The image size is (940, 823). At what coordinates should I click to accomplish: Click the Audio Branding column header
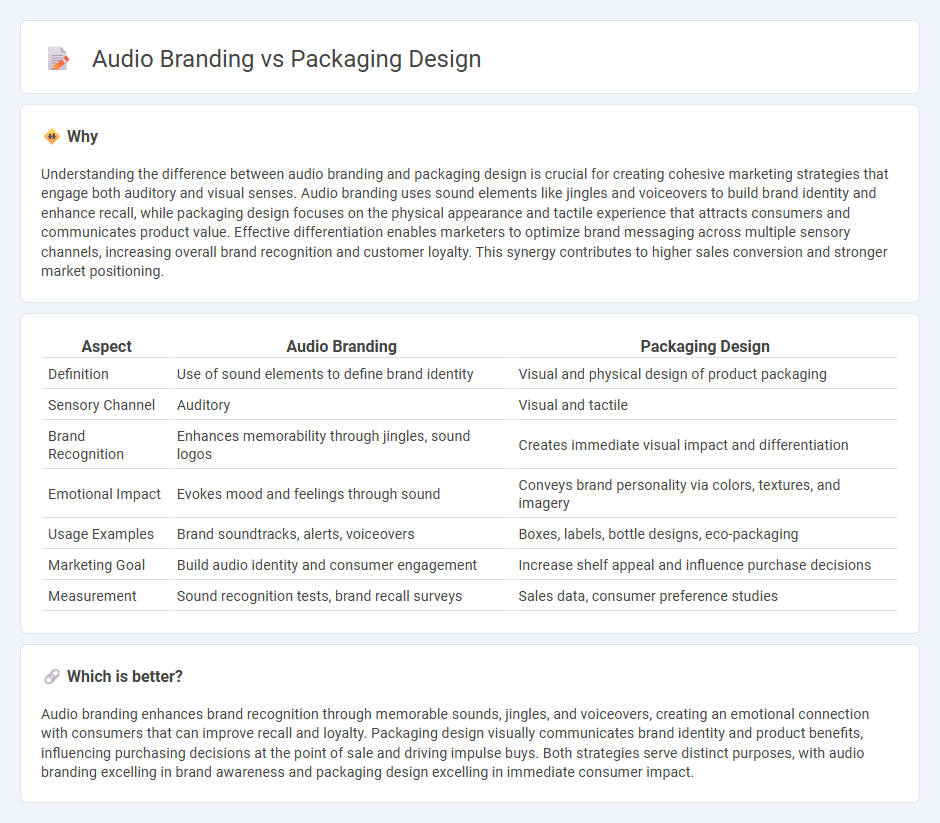coord(342,346)
